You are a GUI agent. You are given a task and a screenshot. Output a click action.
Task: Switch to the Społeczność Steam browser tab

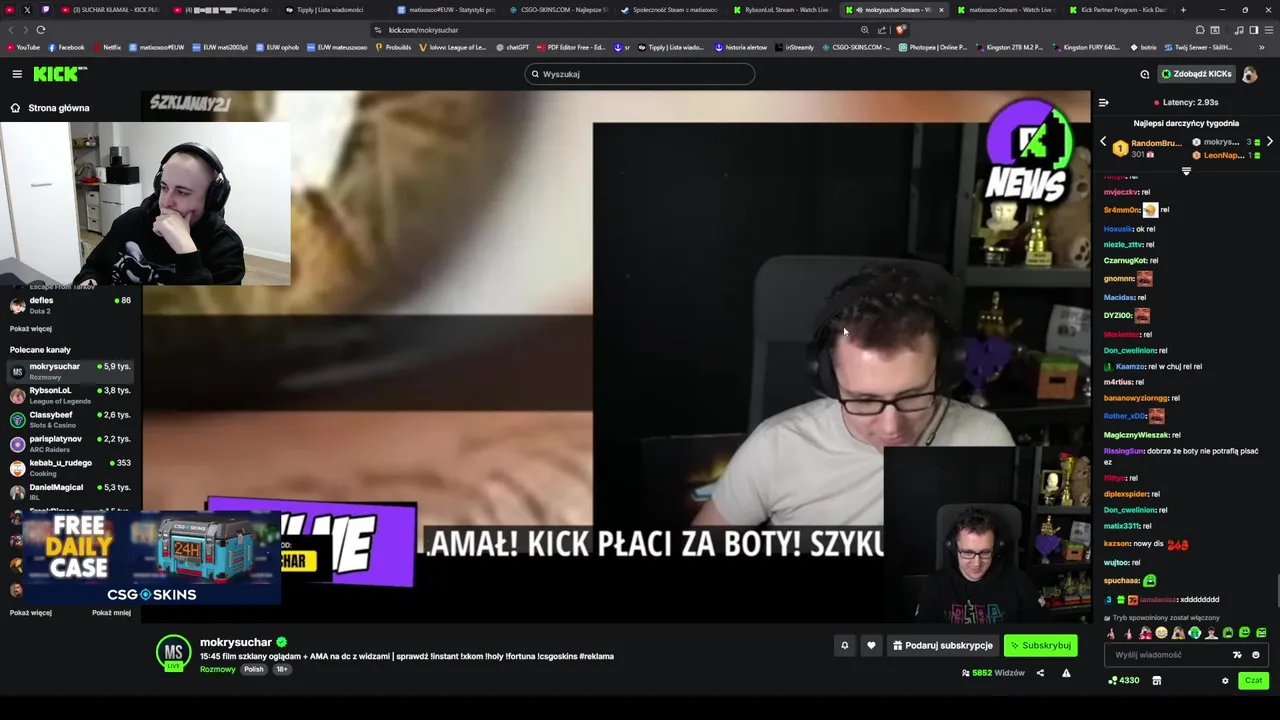pos(668,10)
